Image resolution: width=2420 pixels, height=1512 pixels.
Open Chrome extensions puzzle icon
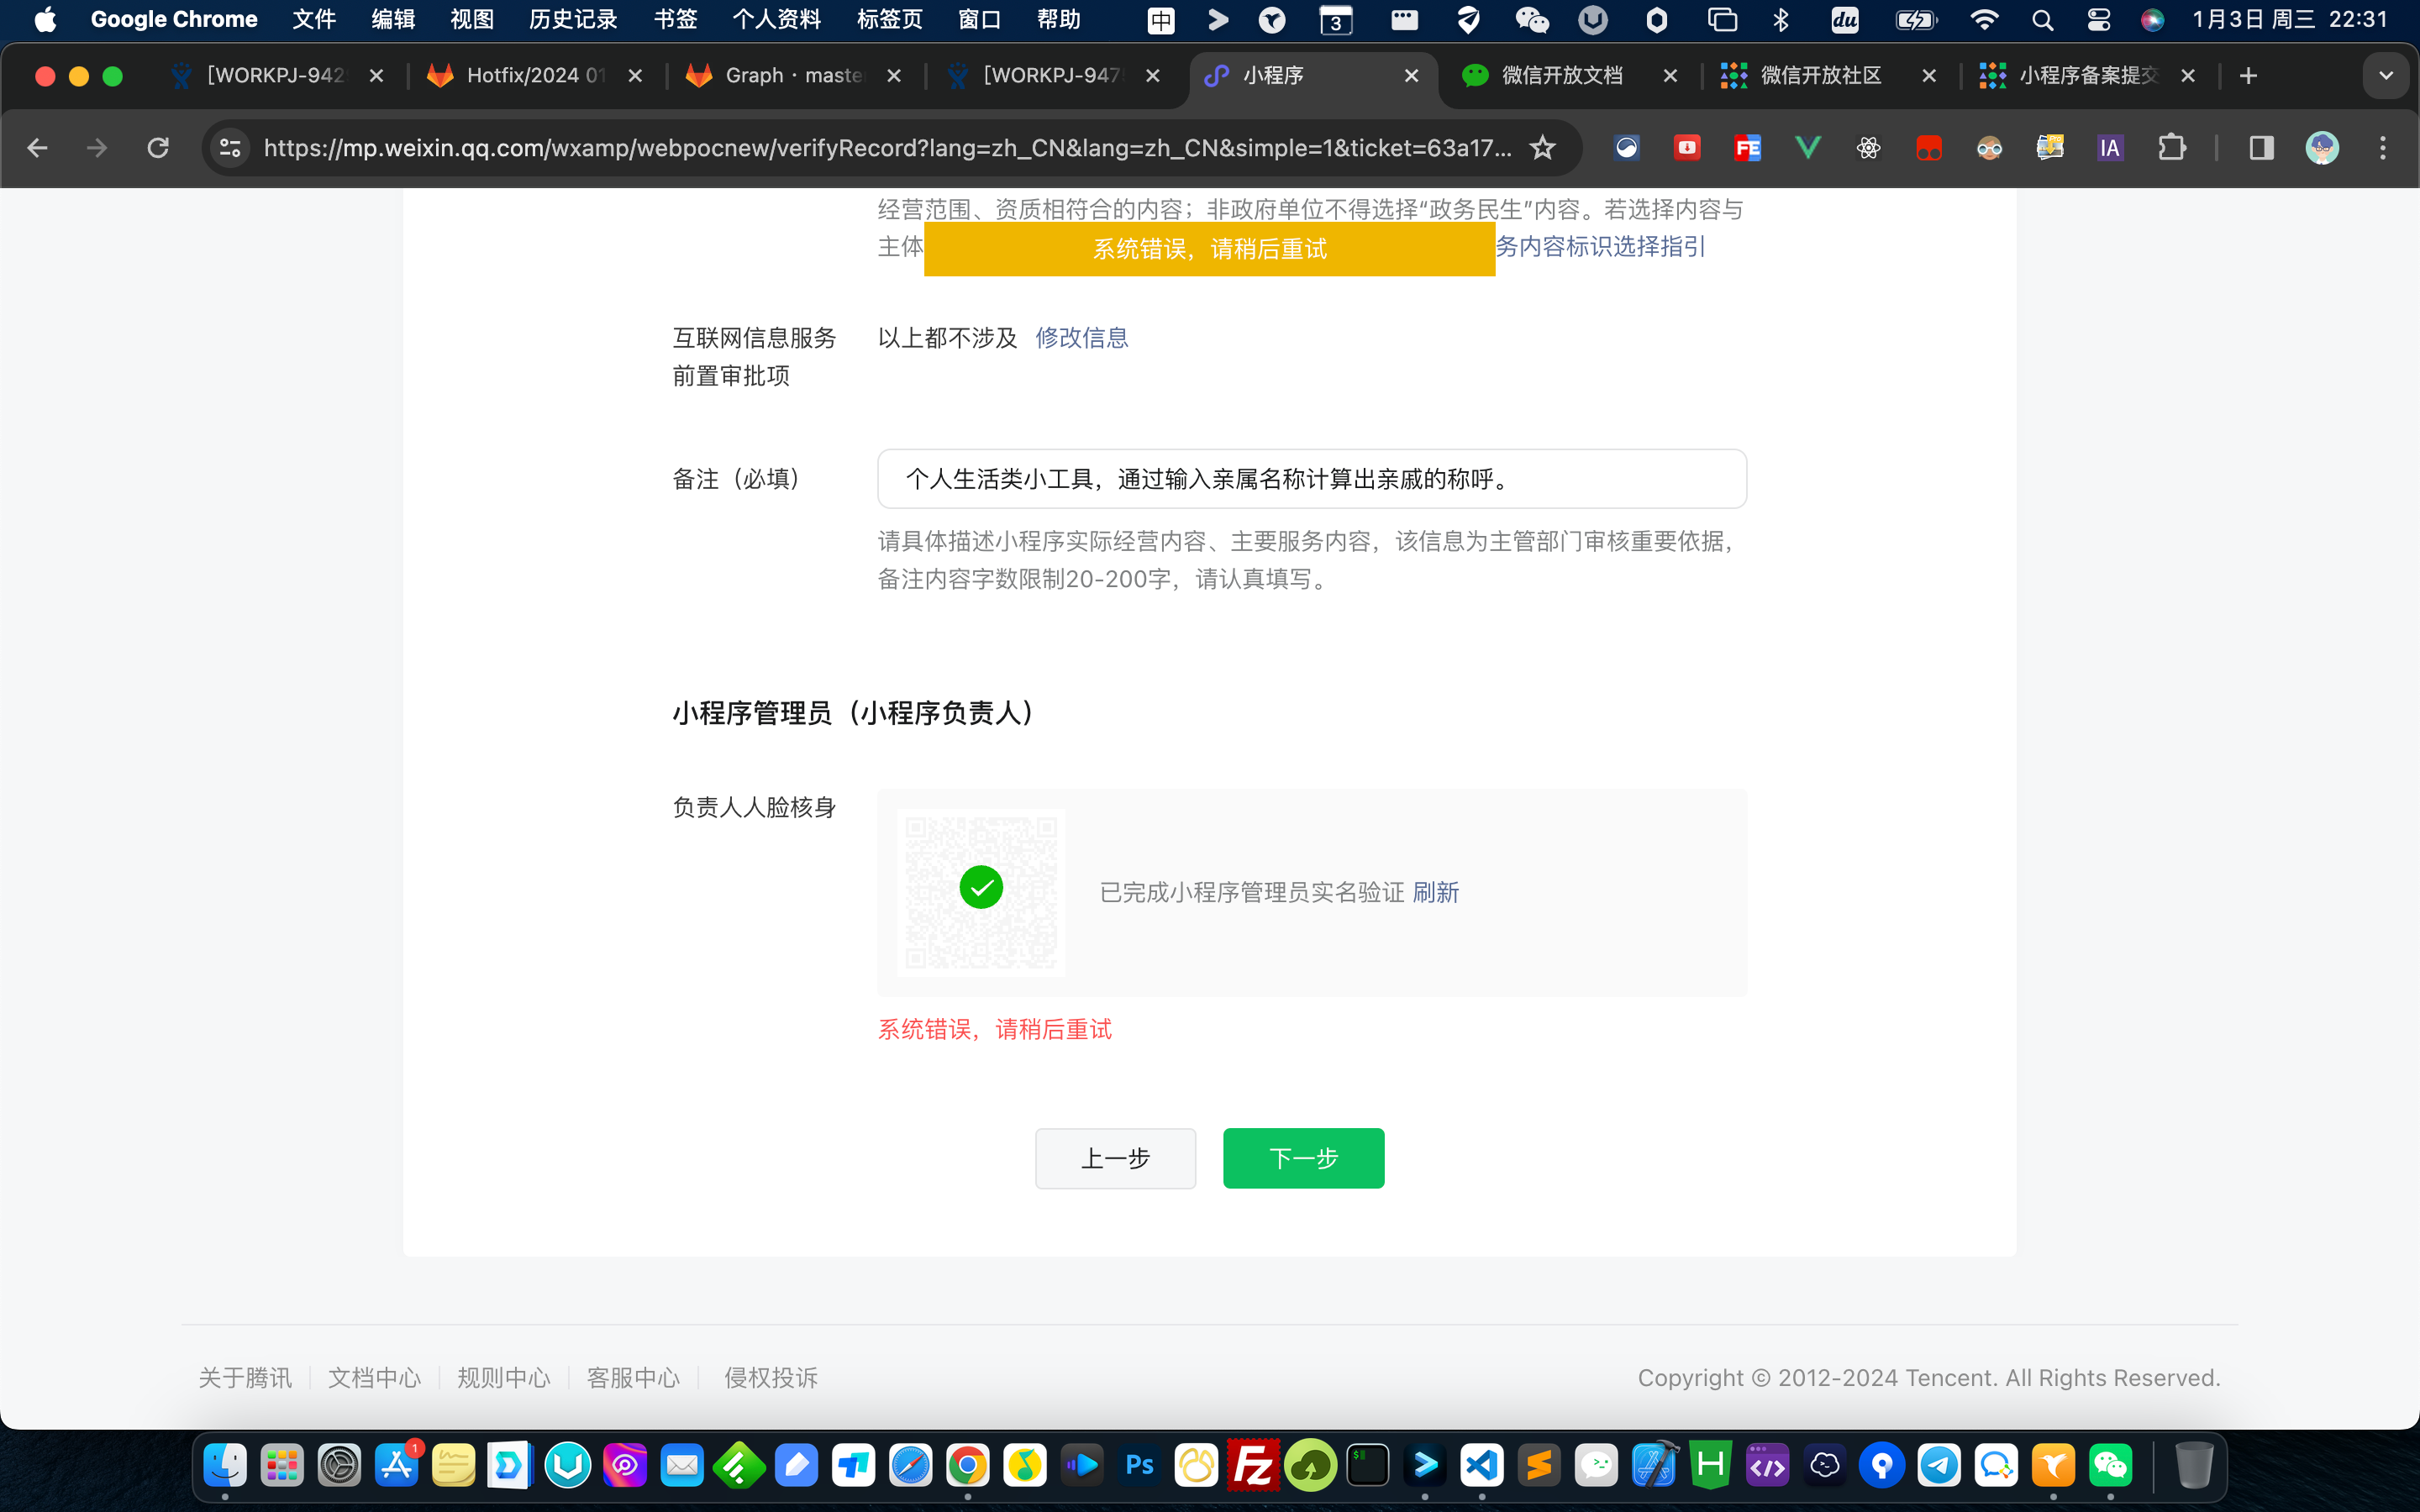pos(2171,148)
